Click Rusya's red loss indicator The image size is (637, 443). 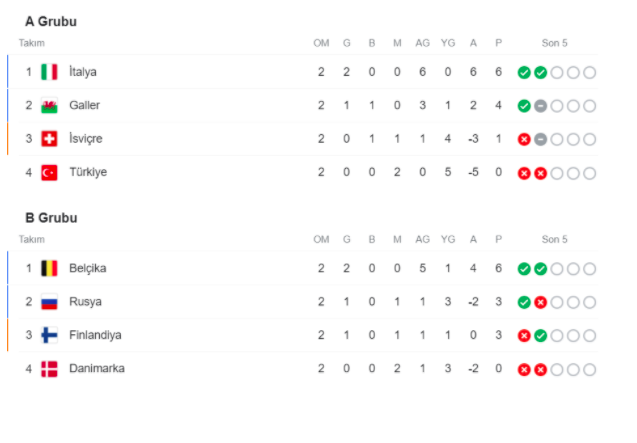click(540, 302)
